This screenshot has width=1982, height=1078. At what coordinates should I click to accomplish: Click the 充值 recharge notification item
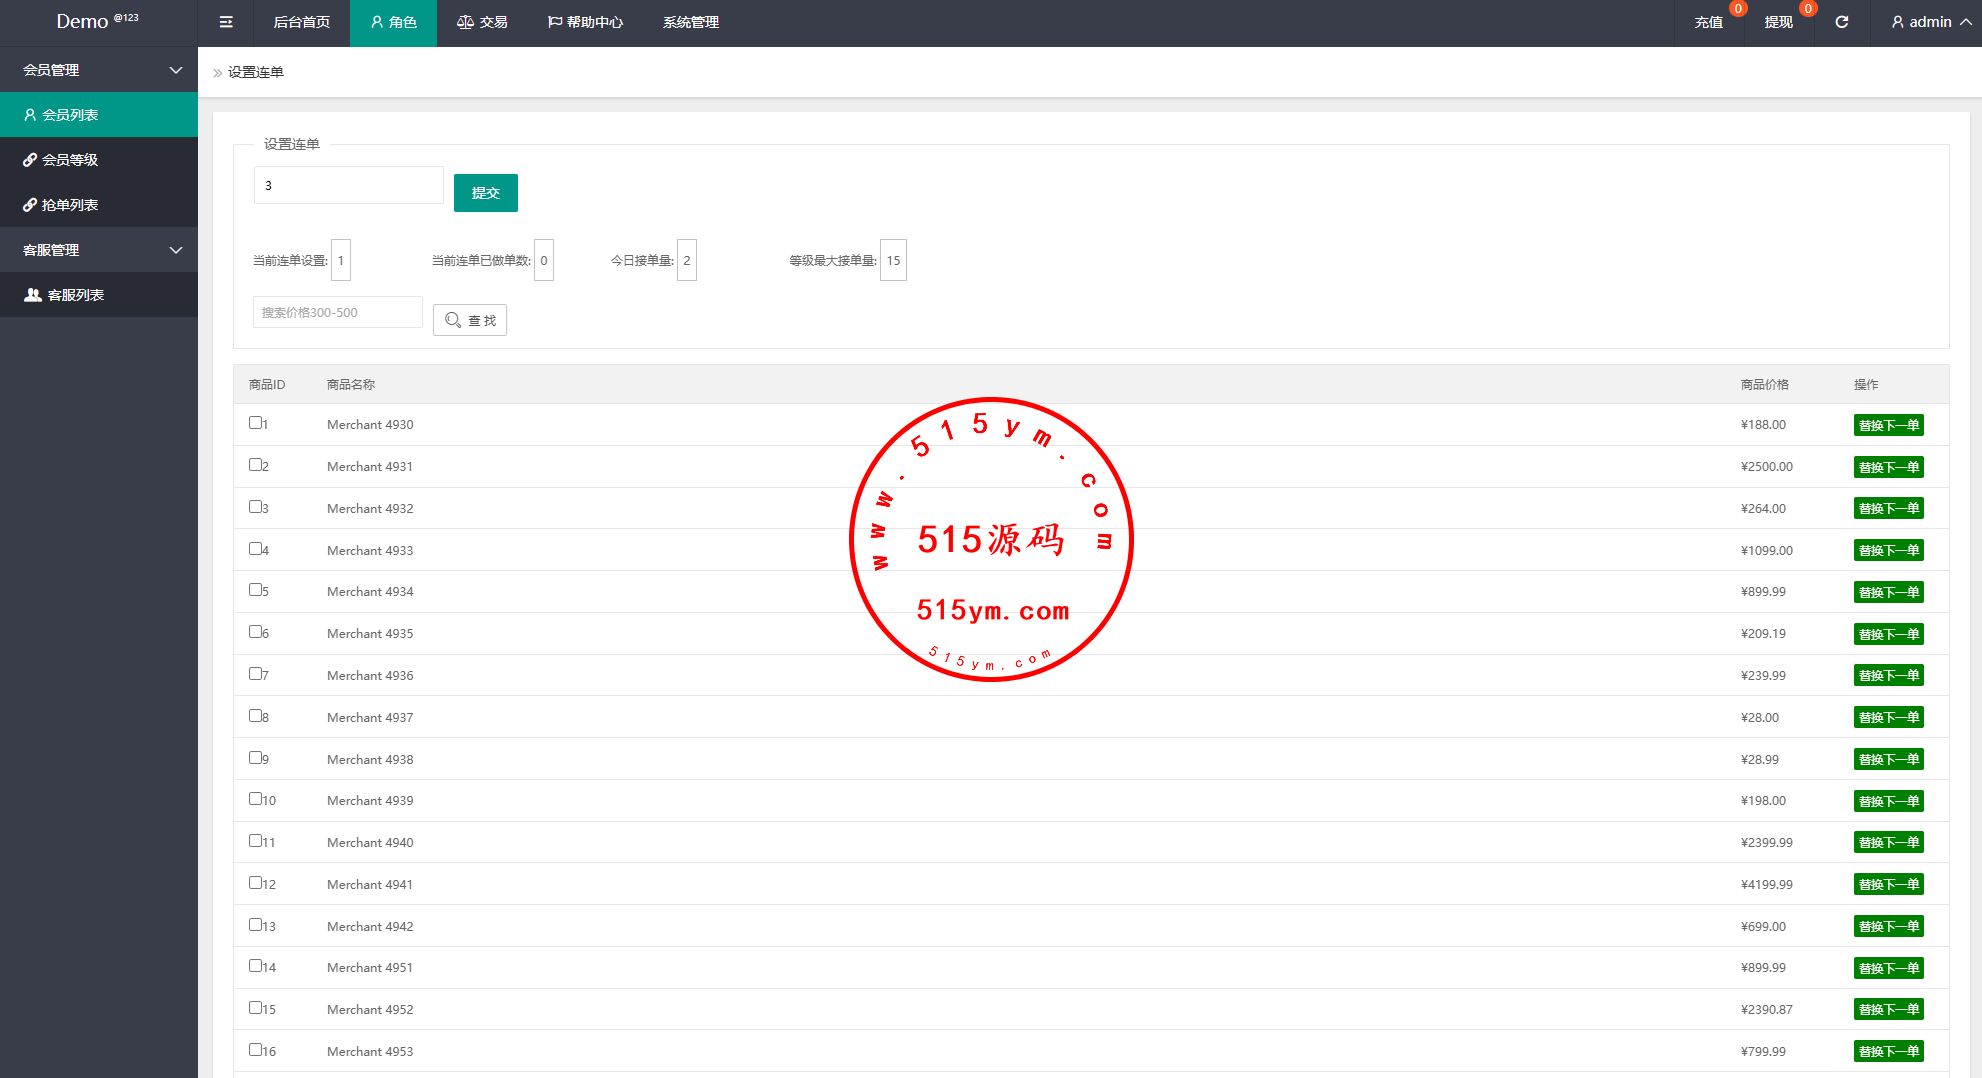point(1708,22)
